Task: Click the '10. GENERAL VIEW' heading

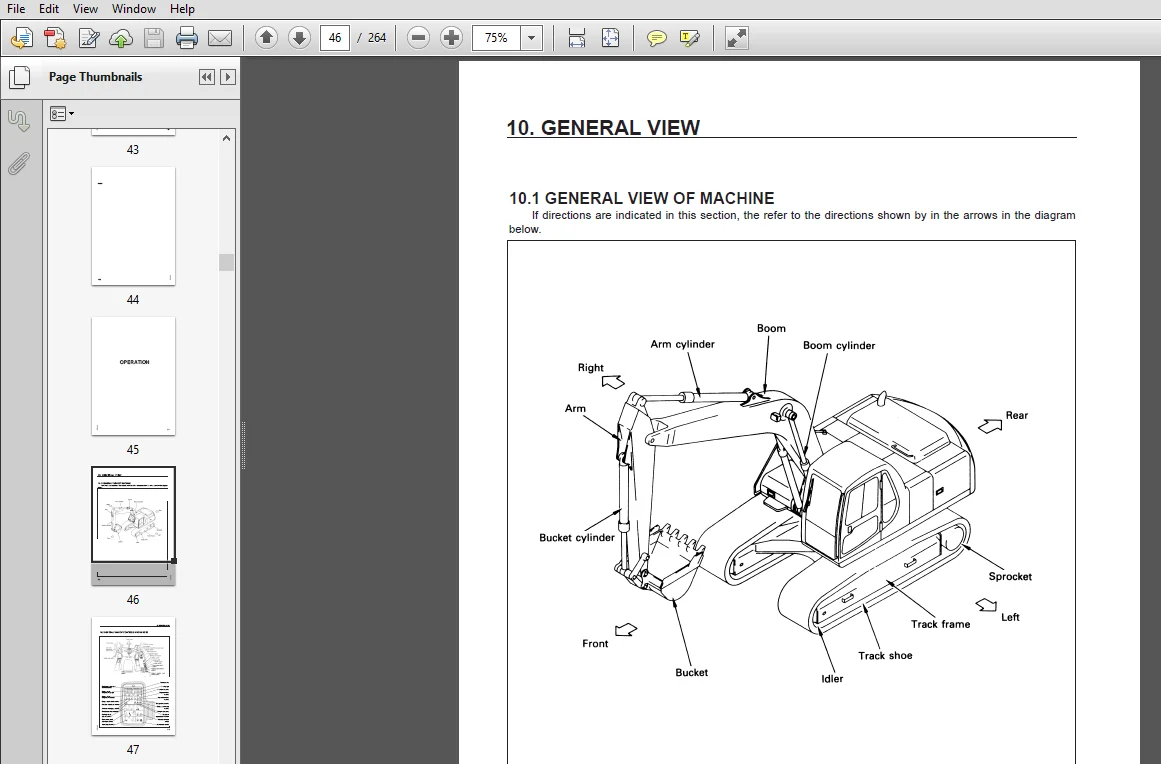Action: pyautogui.click(x=603, y=127)
